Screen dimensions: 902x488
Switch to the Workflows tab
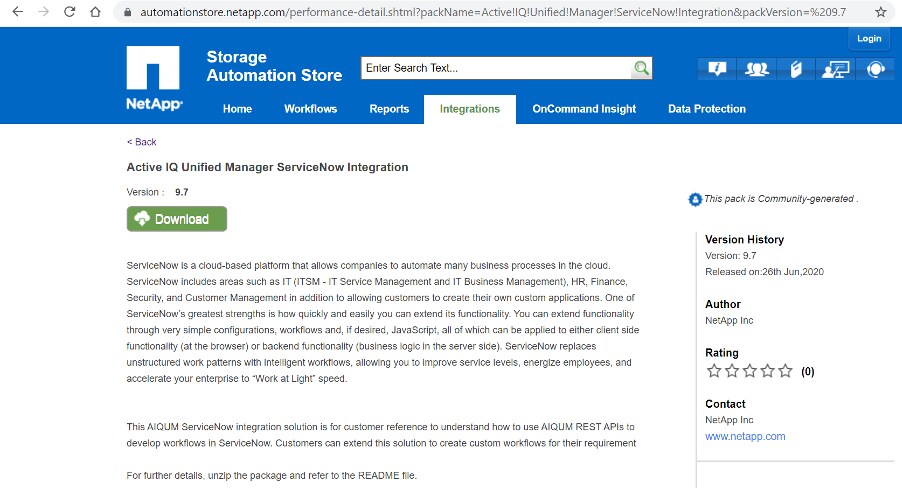[310, 109]
